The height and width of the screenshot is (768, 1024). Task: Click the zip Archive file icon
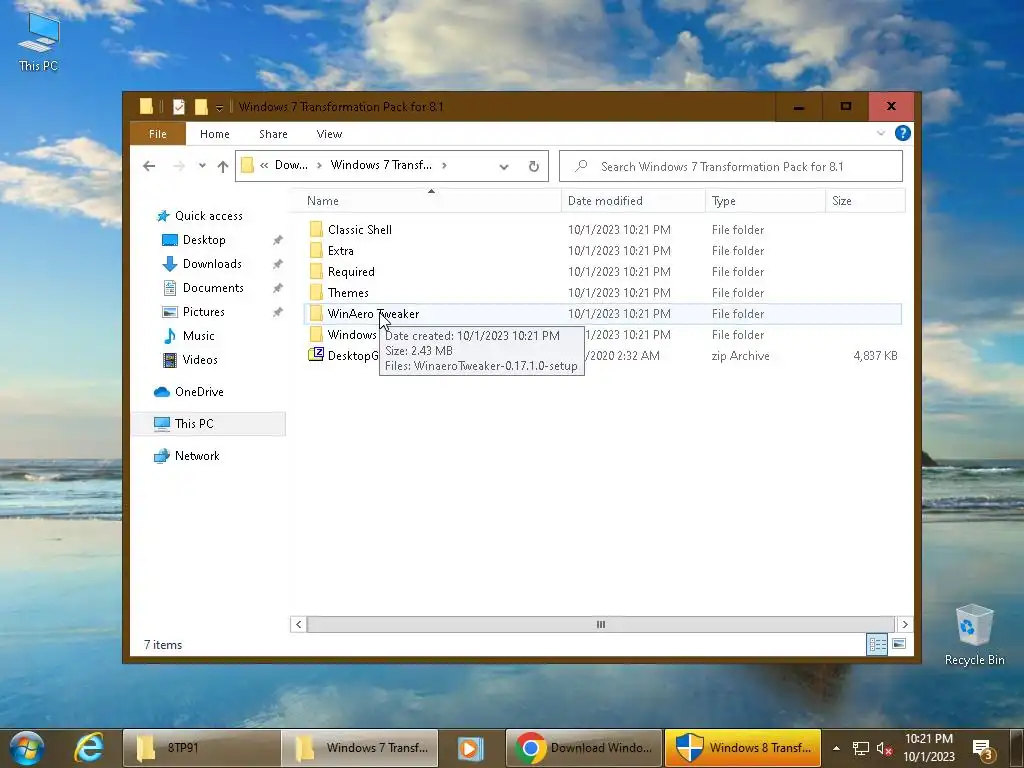point(316,355)
